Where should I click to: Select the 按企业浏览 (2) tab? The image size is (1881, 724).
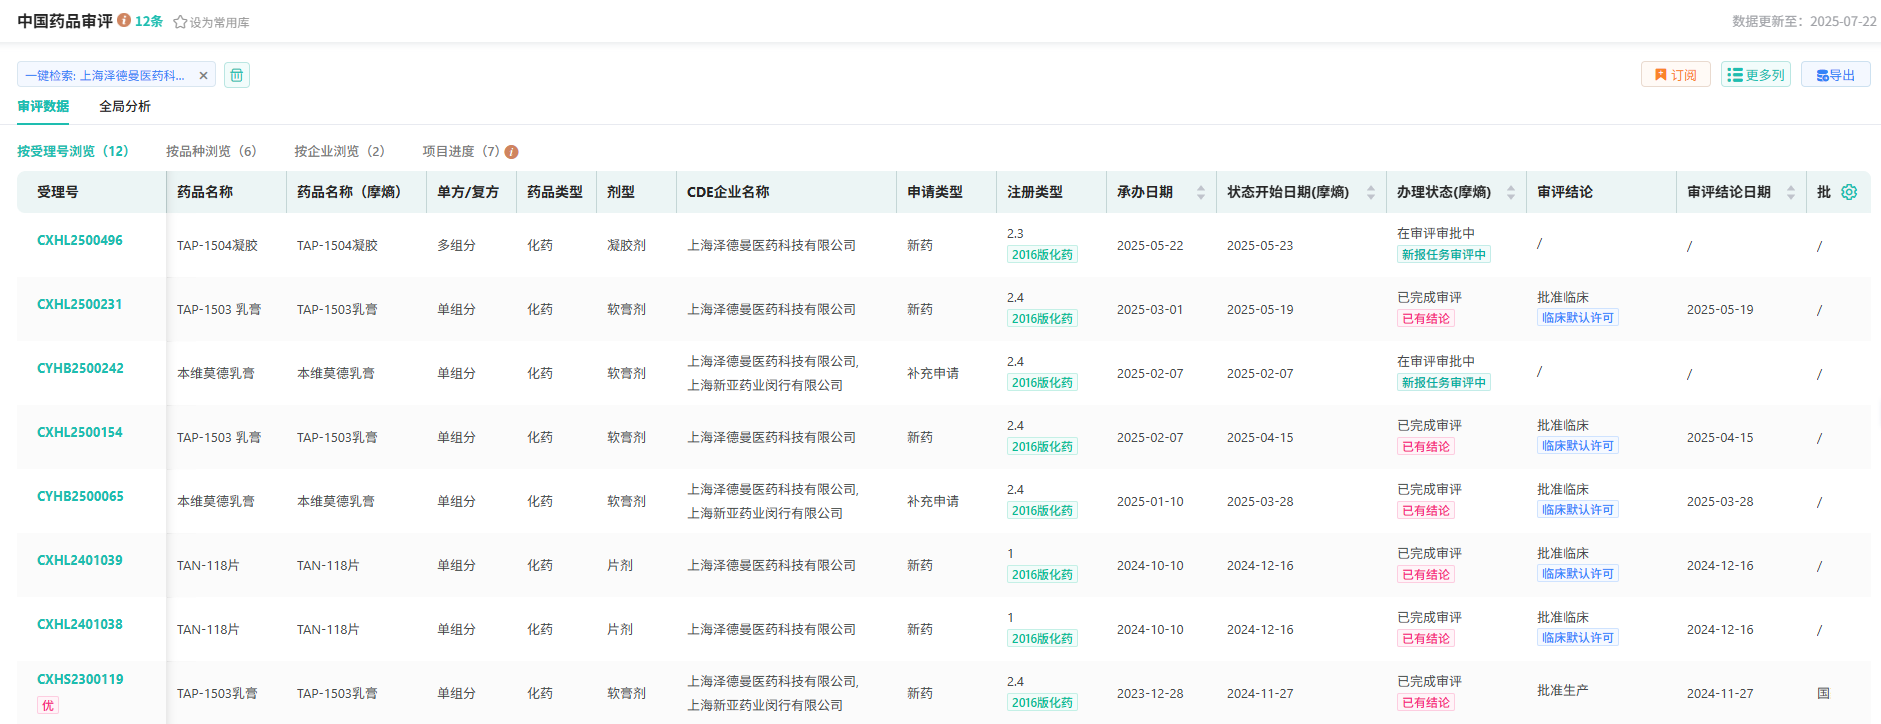tap(339, 151)
